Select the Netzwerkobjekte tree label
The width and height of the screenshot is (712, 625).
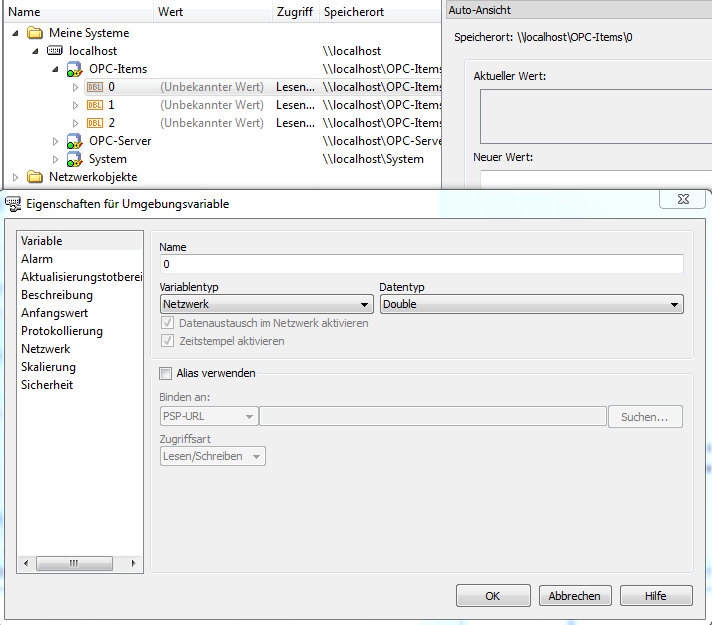coord(93,177)
